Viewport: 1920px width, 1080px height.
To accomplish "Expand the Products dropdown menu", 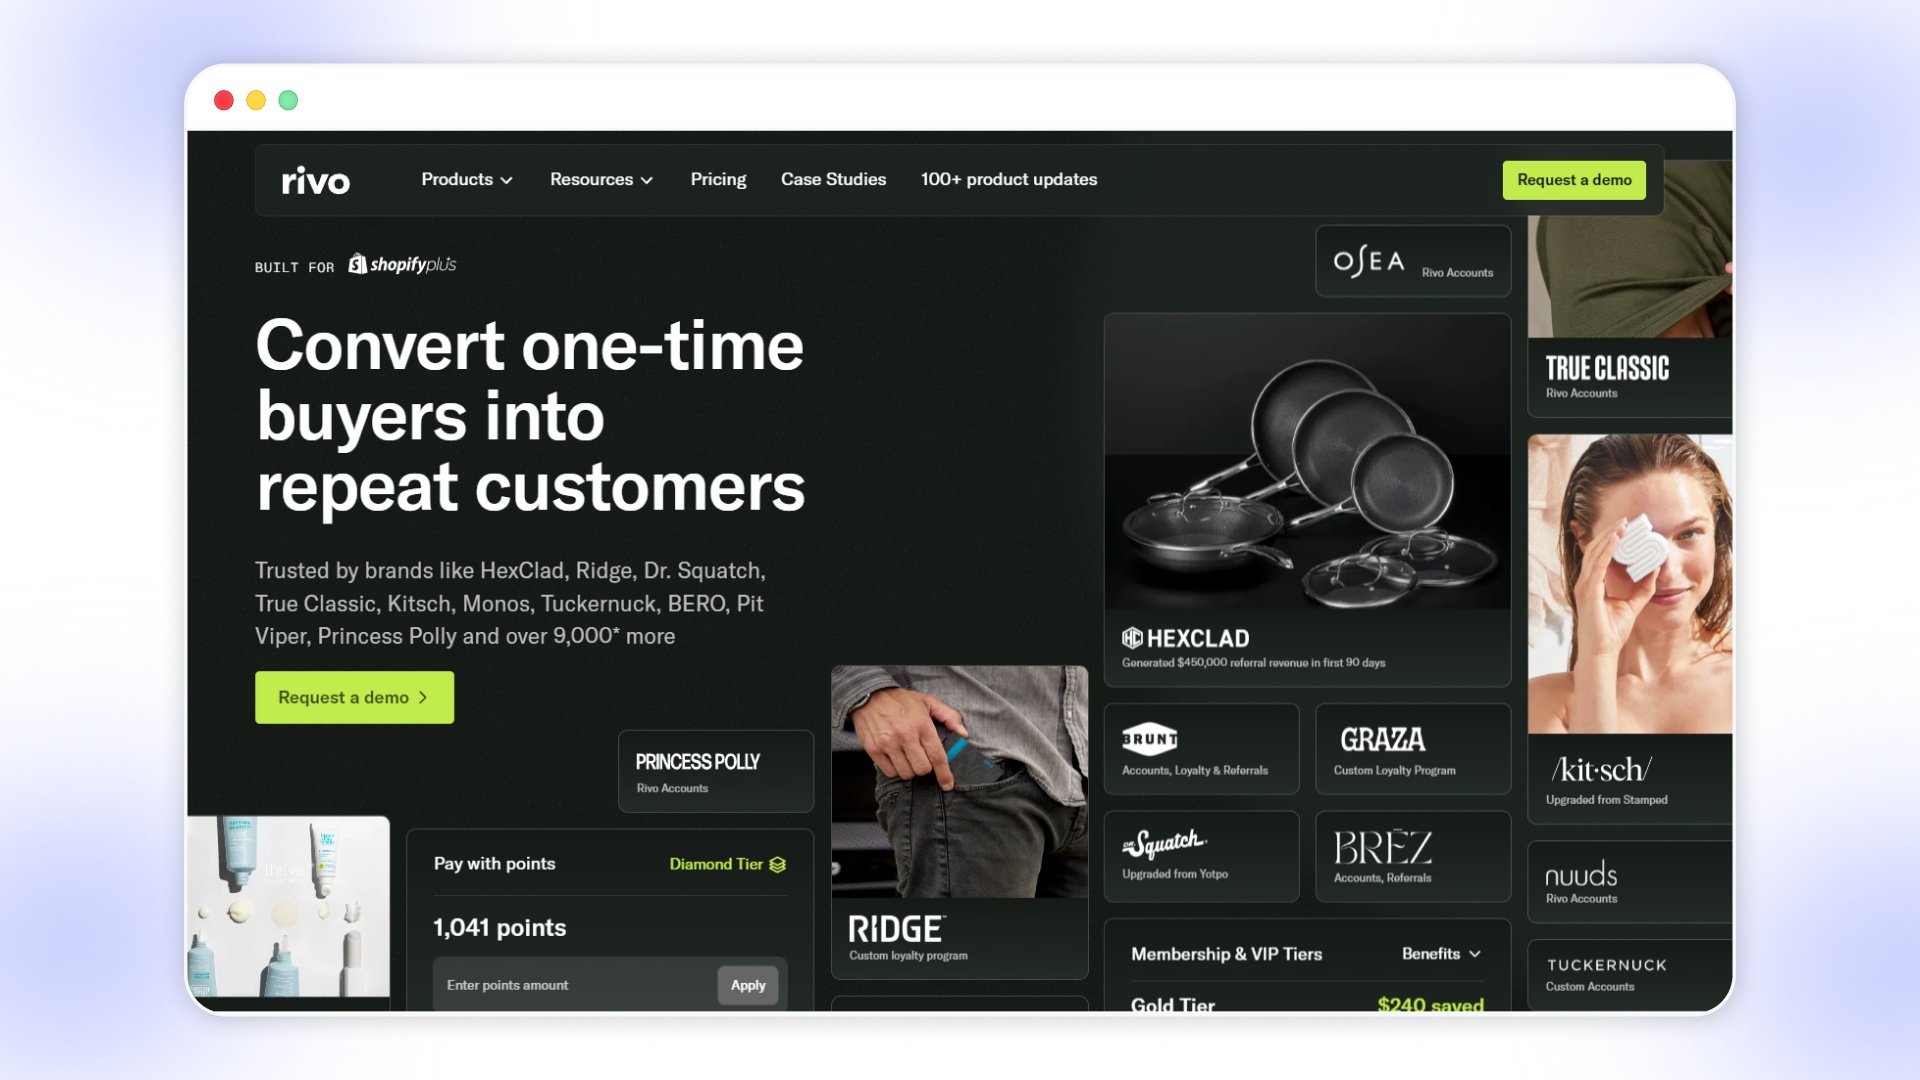I will [467, 180].
